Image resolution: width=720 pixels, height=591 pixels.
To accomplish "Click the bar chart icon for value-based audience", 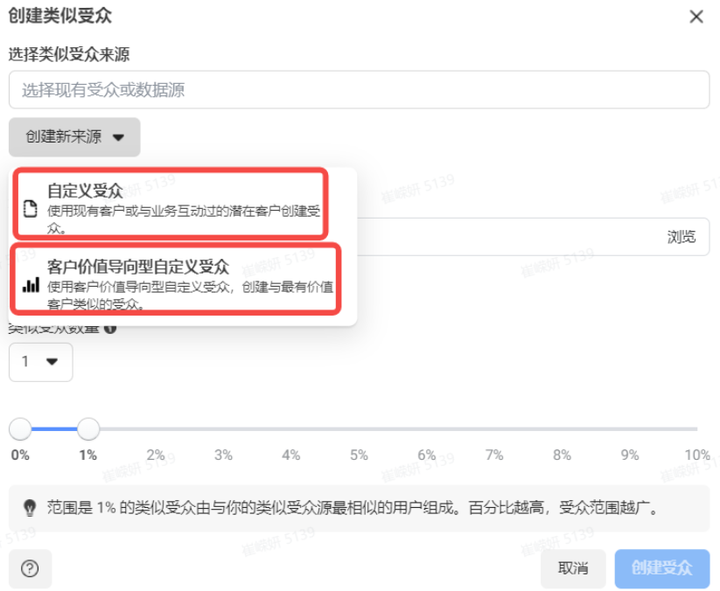I will [31, 284].
